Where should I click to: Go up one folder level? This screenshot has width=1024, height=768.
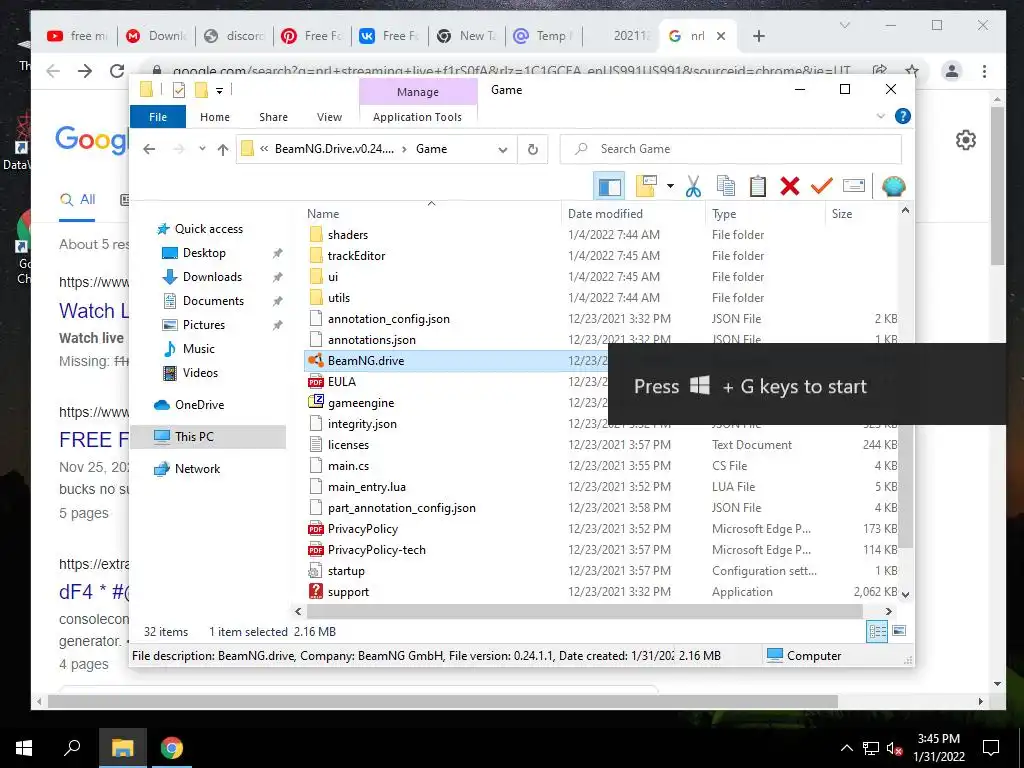point(223,150)
